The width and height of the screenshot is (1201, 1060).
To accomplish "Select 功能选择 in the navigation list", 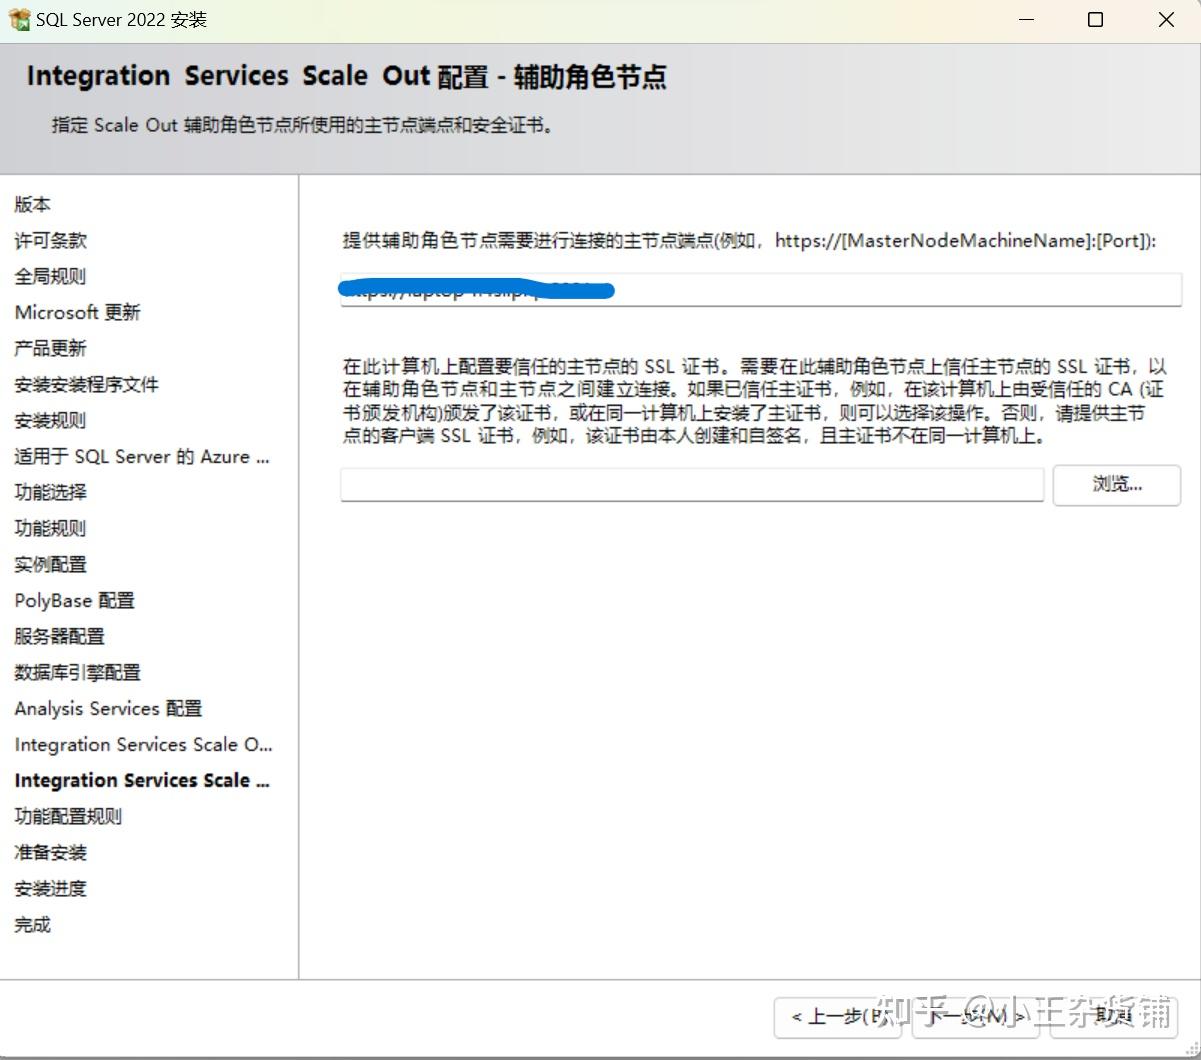I will (x=50, y=492).
